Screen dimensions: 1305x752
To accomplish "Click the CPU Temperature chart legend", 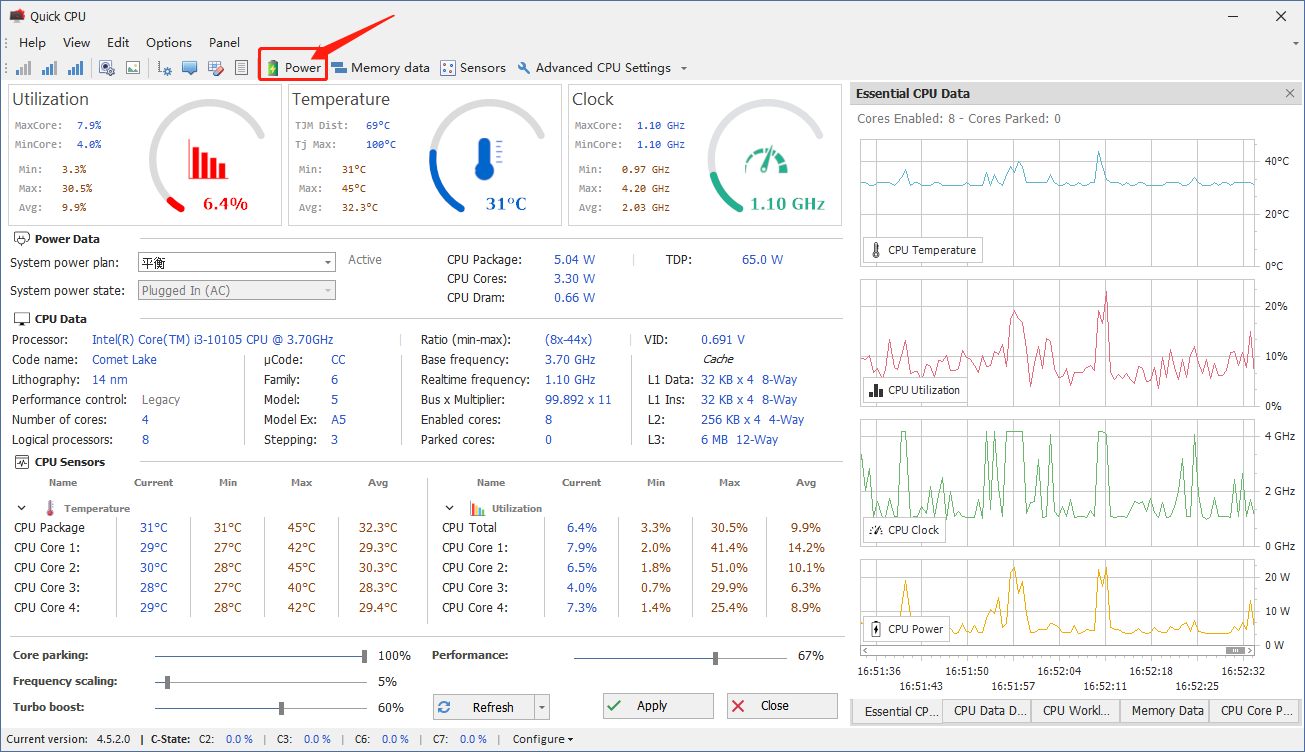I will click(922, 250).
